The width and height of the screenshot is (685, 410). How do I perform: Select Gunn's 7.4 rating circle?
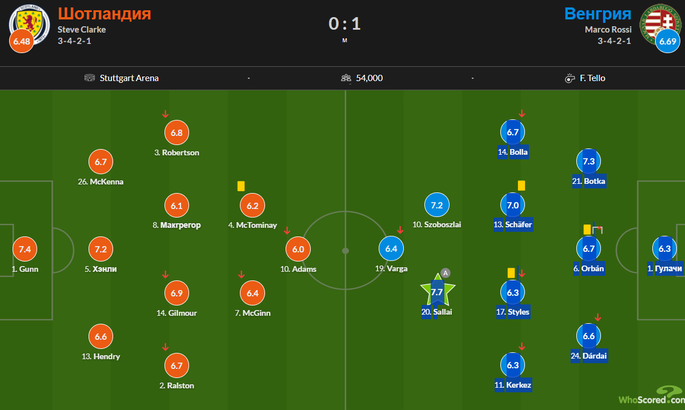[x=25, y=249]
